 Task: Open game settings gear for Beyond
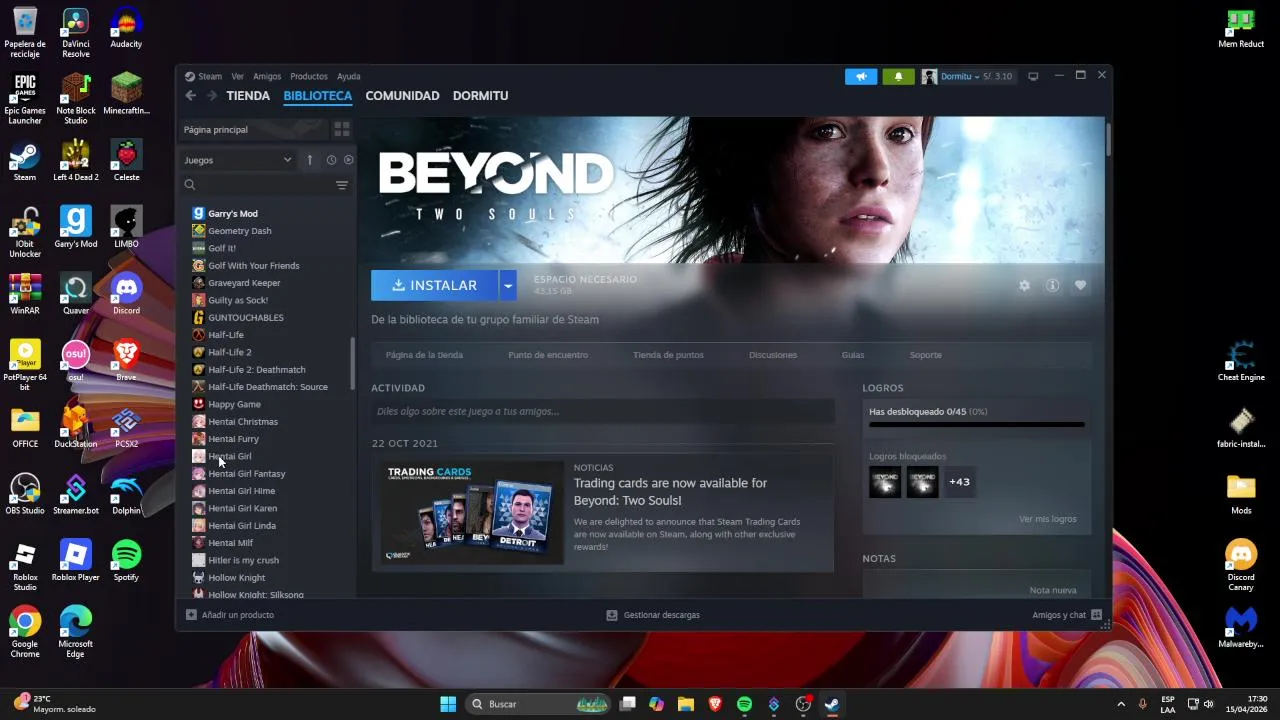1024,286
